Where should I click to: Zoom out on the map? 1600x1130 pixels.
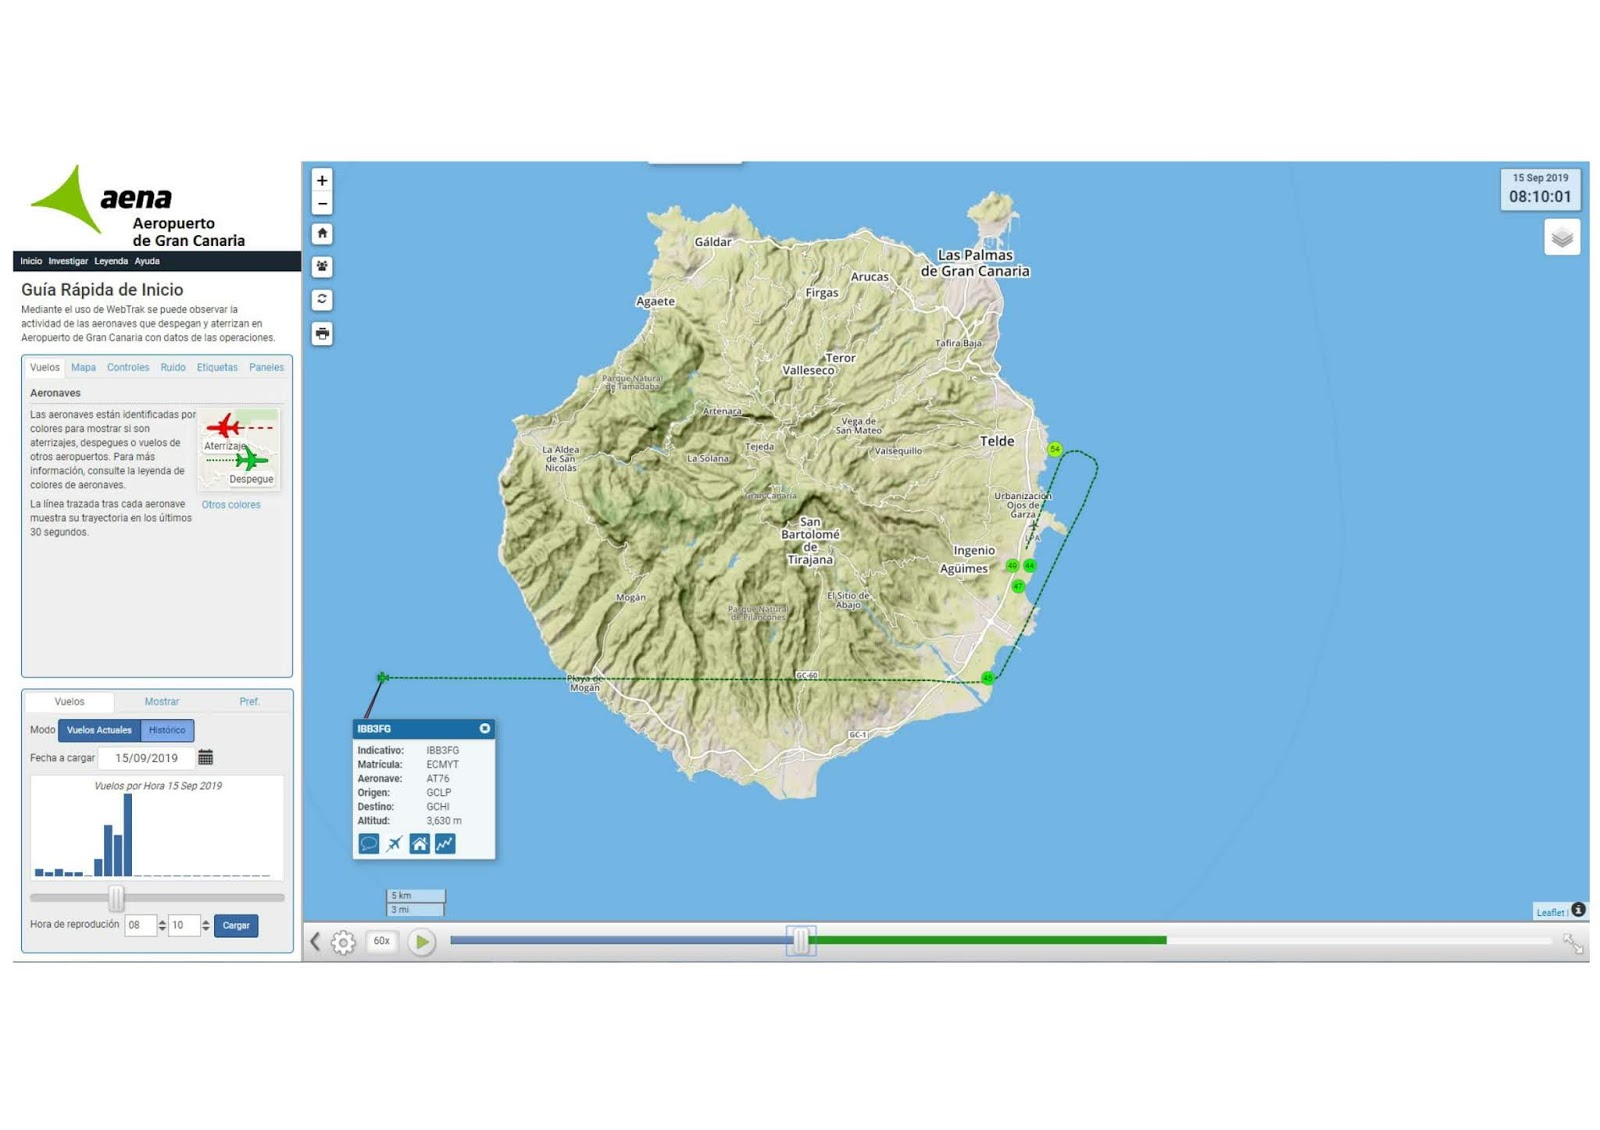tap(322, 204)
